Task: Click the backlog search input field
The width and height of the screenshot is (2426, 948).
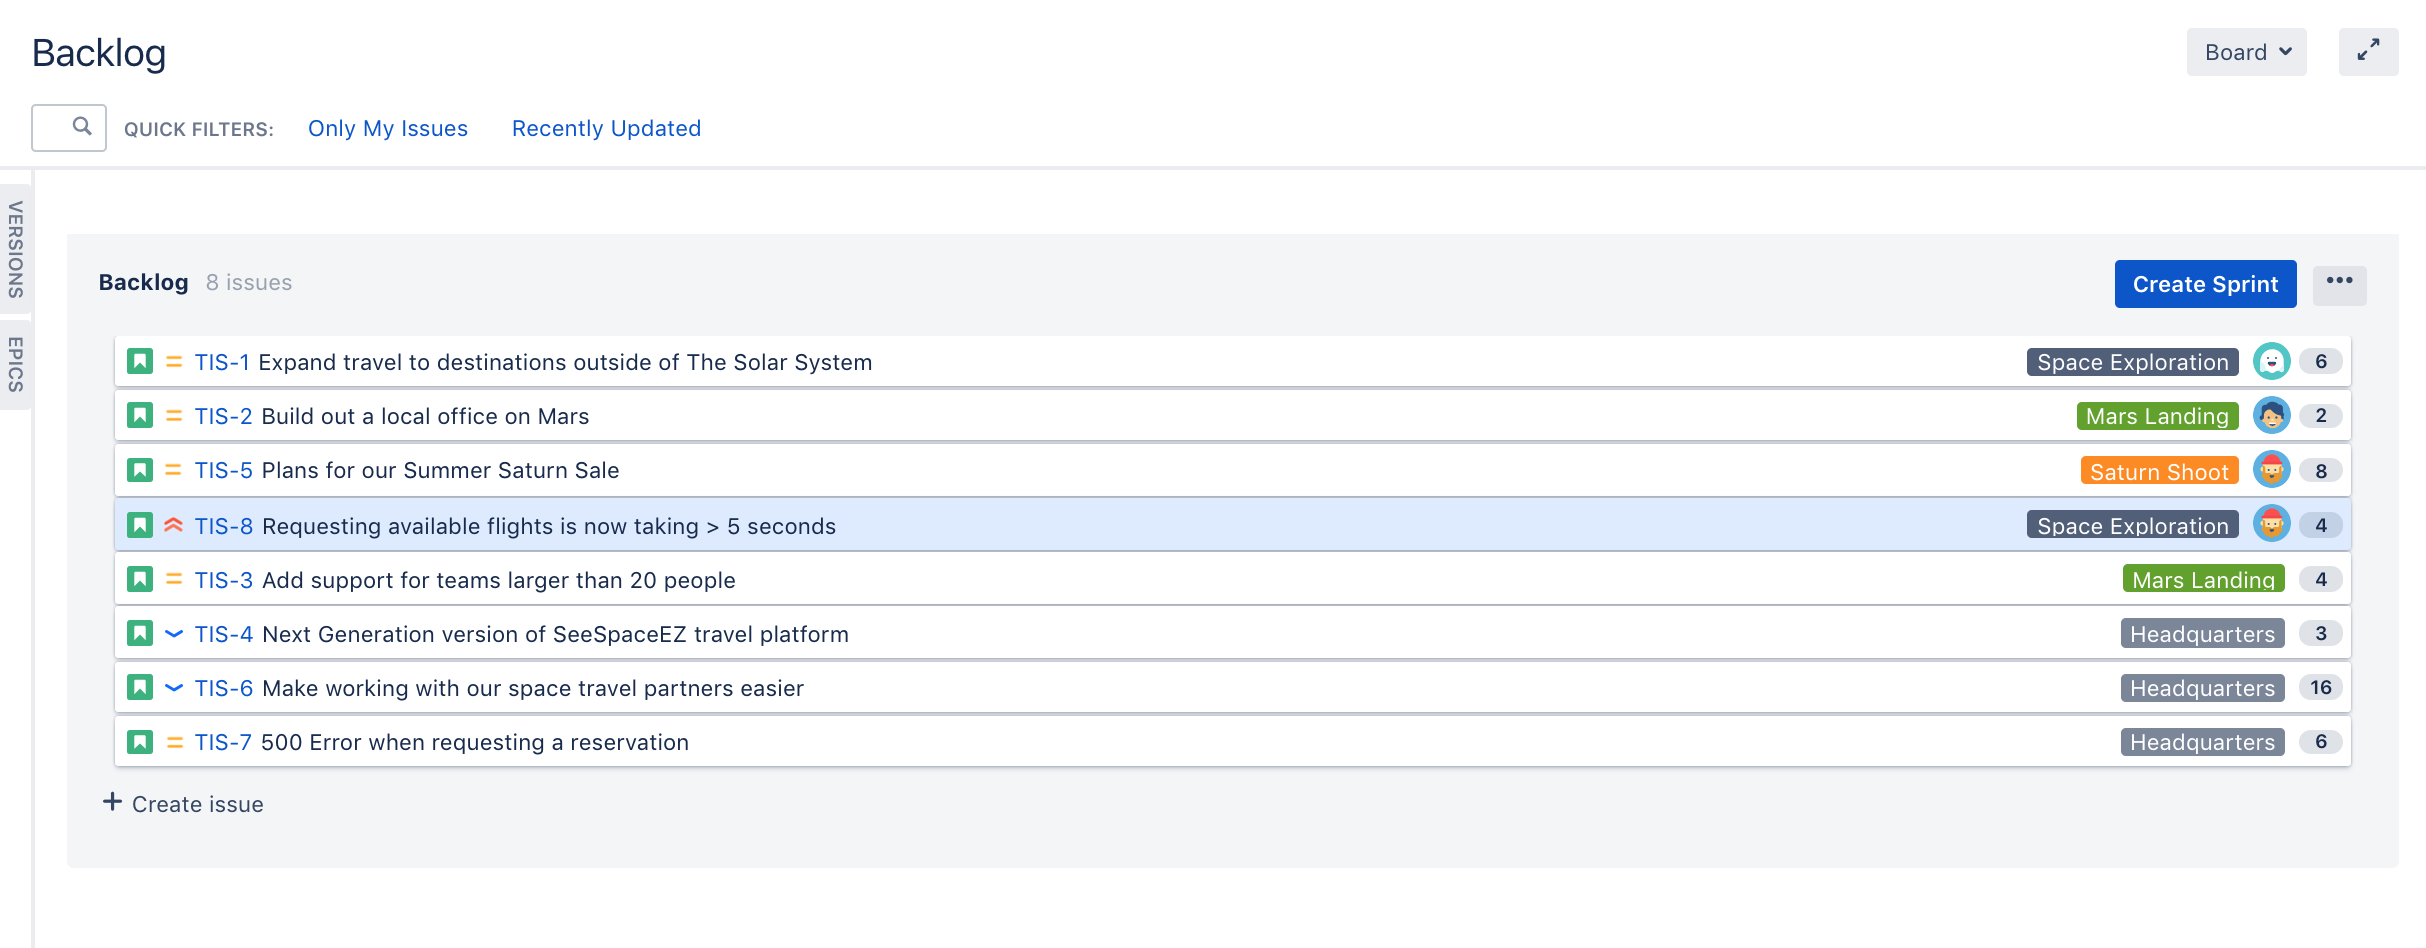Action: pos(68,127)
